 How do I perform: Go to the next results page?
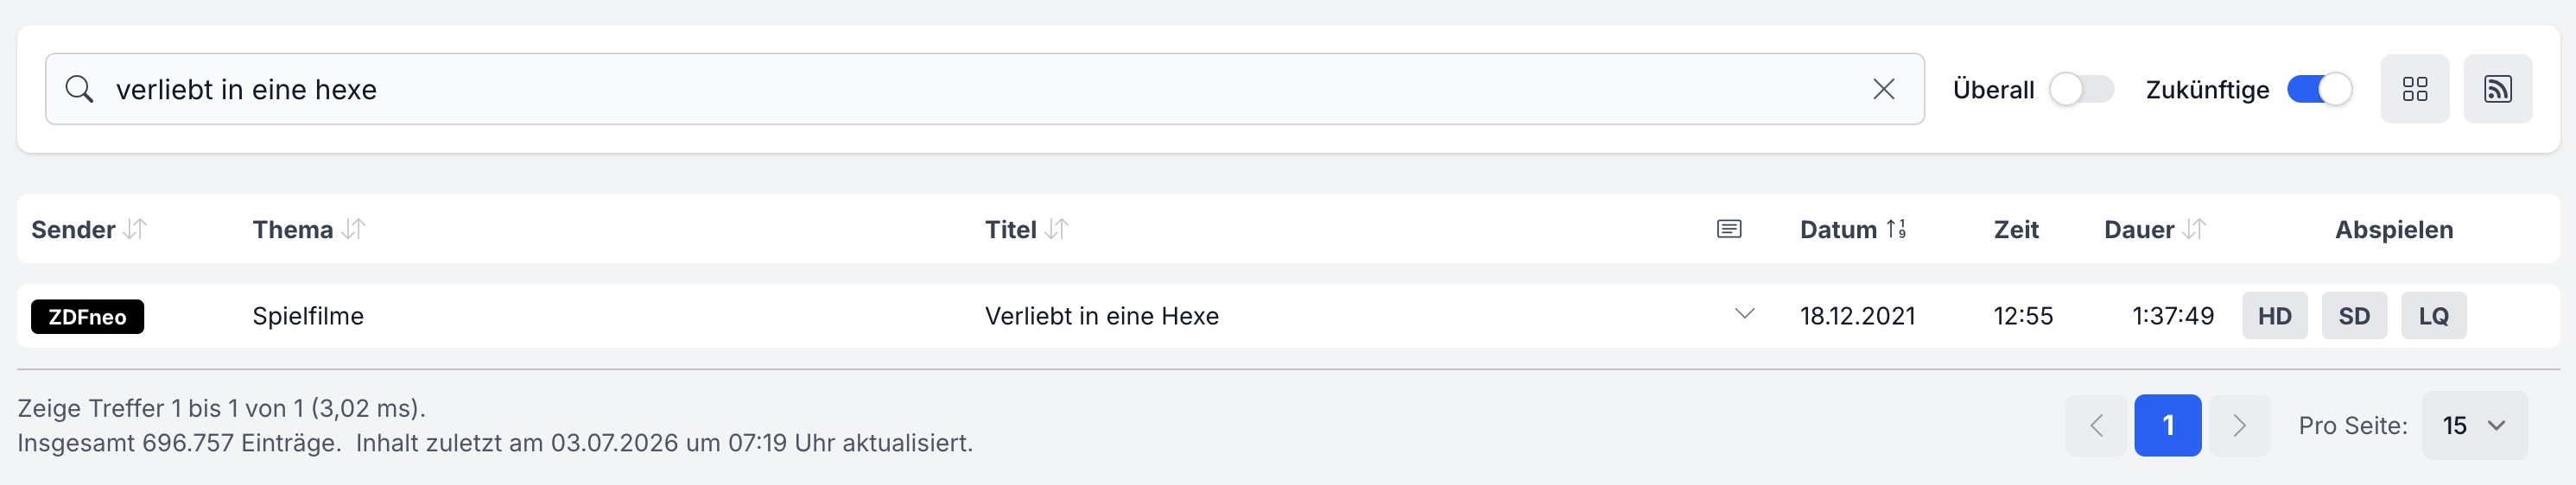pyautogui.click(x=2239, y=425)
